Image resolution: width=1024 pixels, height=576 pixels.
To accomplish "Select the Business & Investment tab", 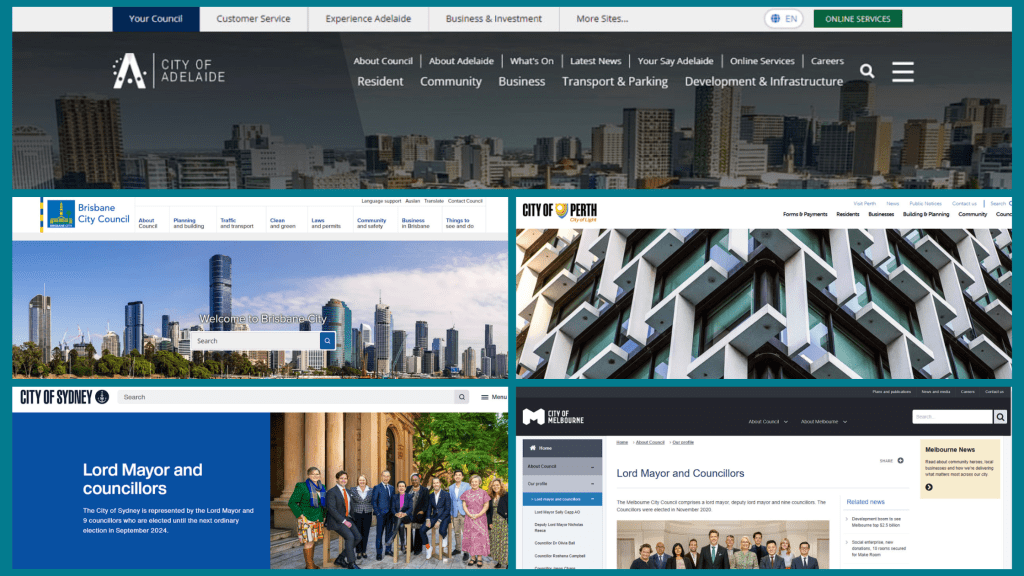I will click(x=493, y=19).
